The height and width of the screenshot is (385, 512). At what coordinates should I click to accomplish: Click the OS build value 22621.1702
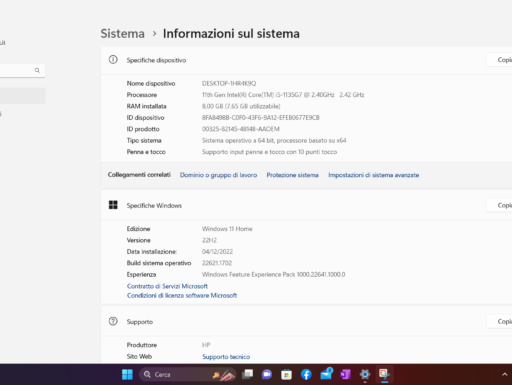[x=217, y=263]
